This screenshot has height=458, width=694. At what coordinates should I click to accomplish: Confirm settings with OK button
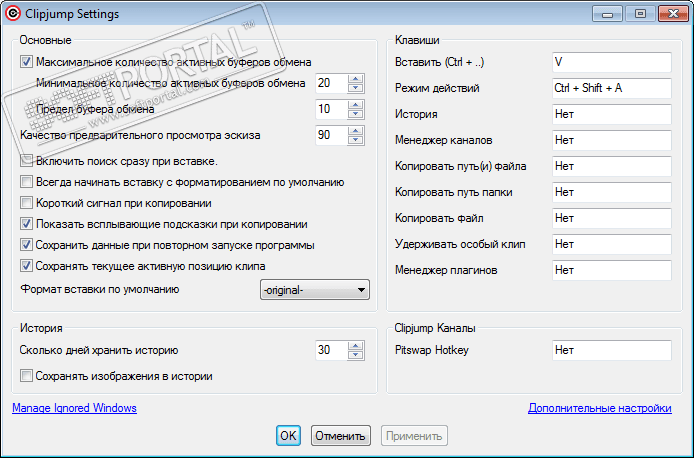288,436
